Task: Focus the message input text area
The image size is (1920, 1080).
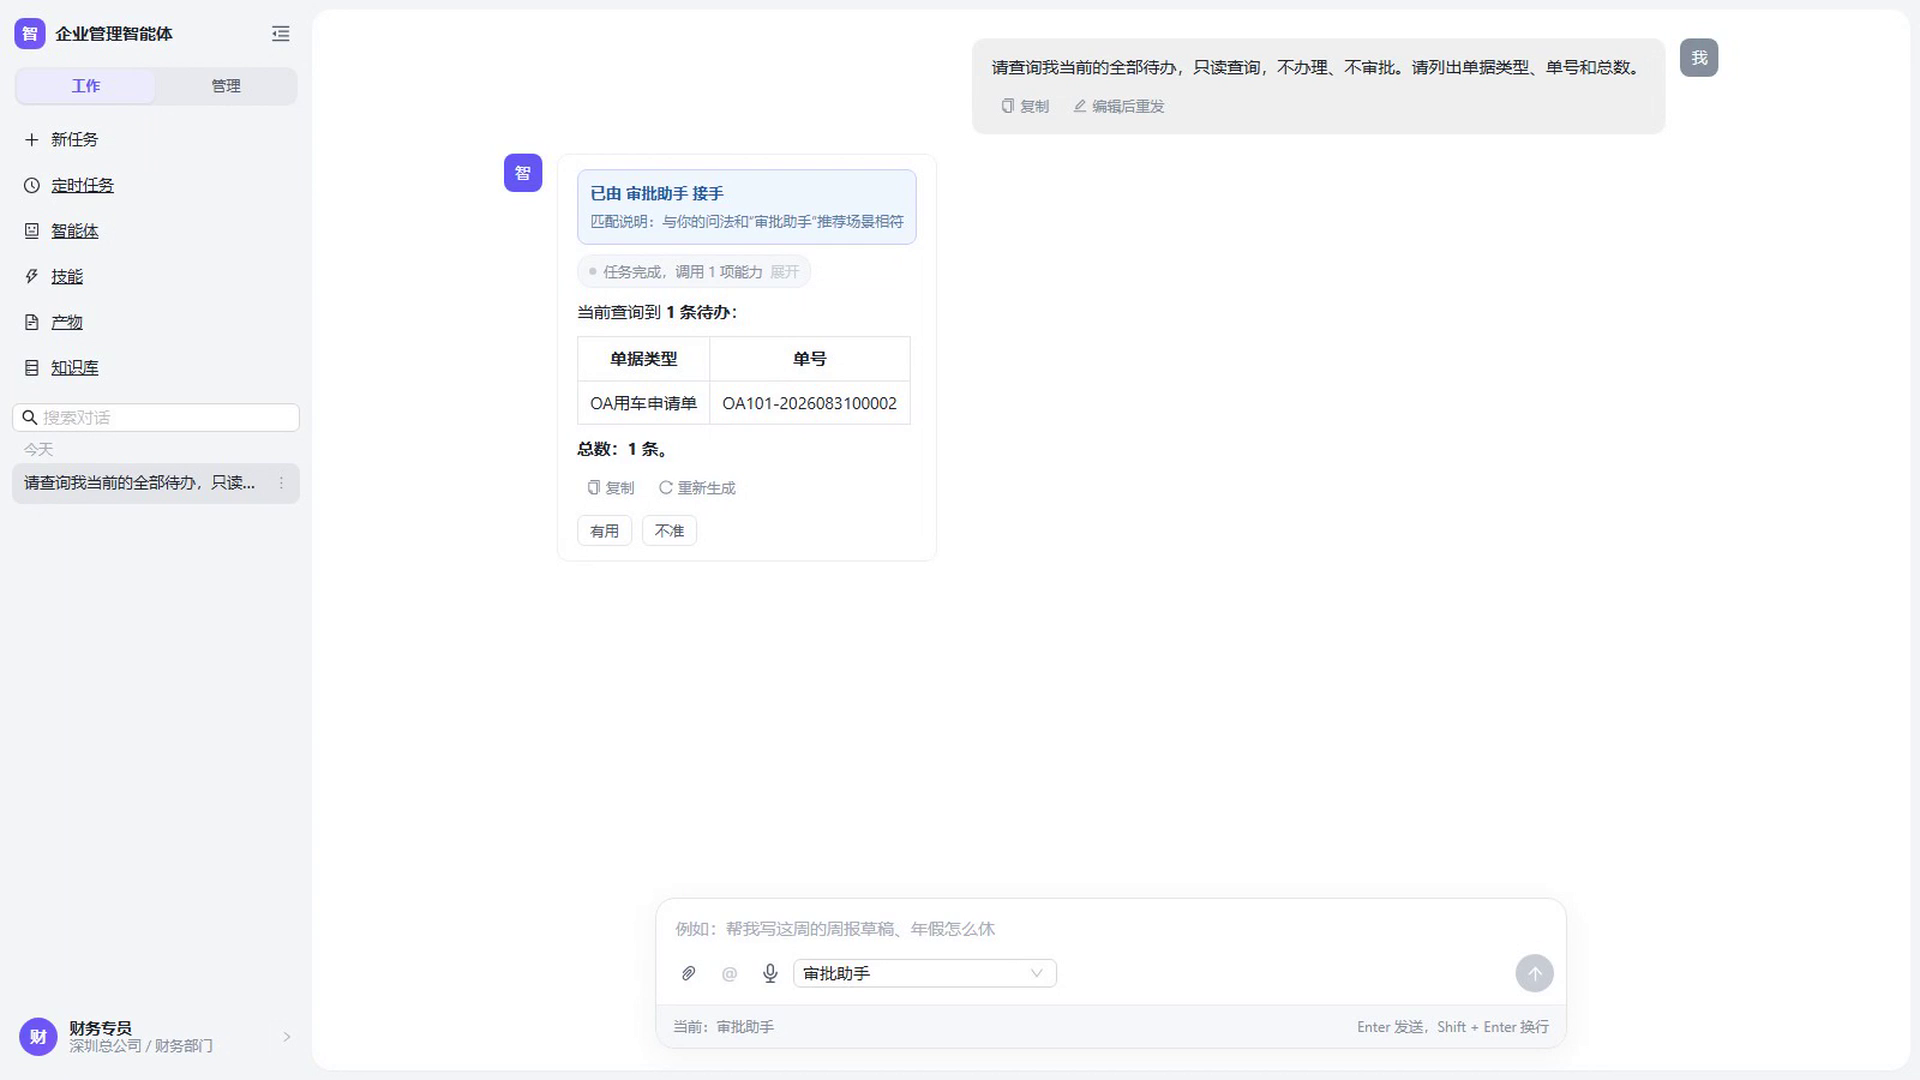Action: [x=1110, y=929]
